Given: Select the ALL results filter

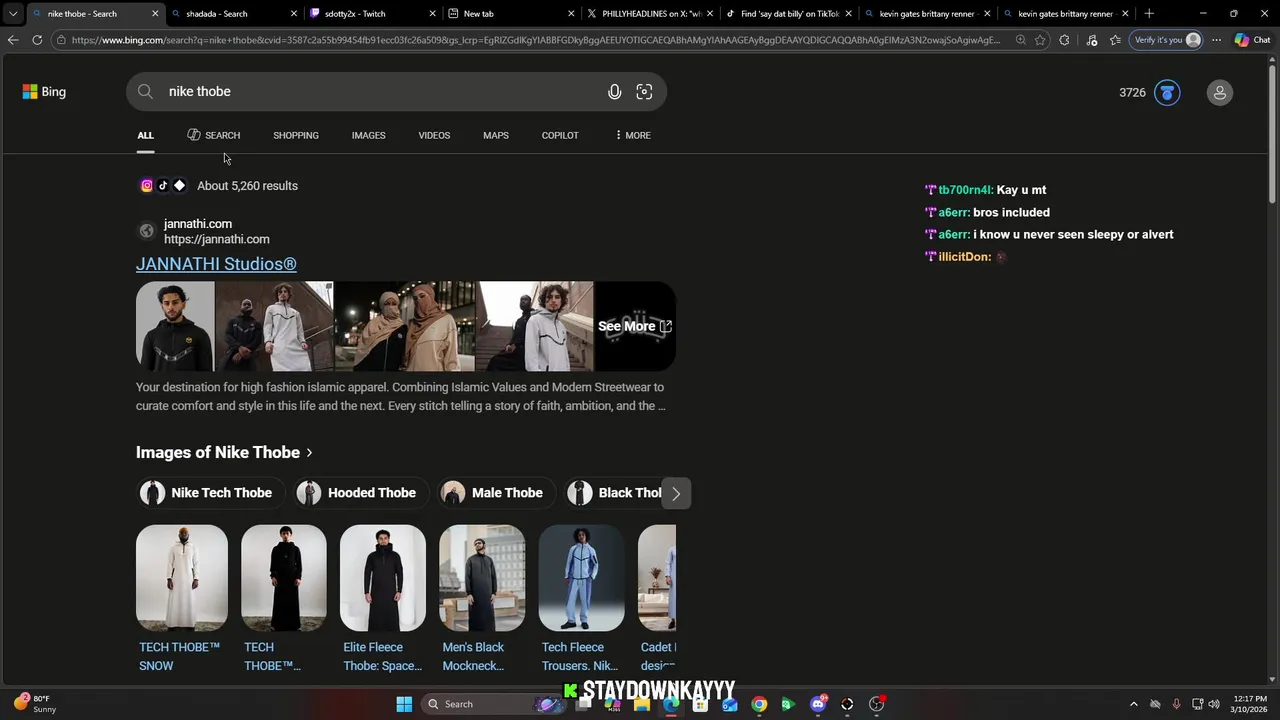Looking at the screenshot, I should (146, 136).
